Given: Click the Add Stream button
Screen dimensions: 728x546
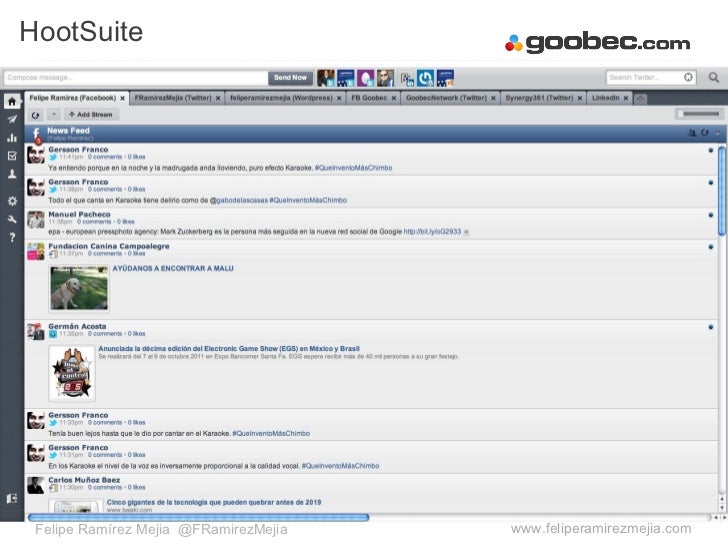Looking at the screenshot, I should (91, 115).
